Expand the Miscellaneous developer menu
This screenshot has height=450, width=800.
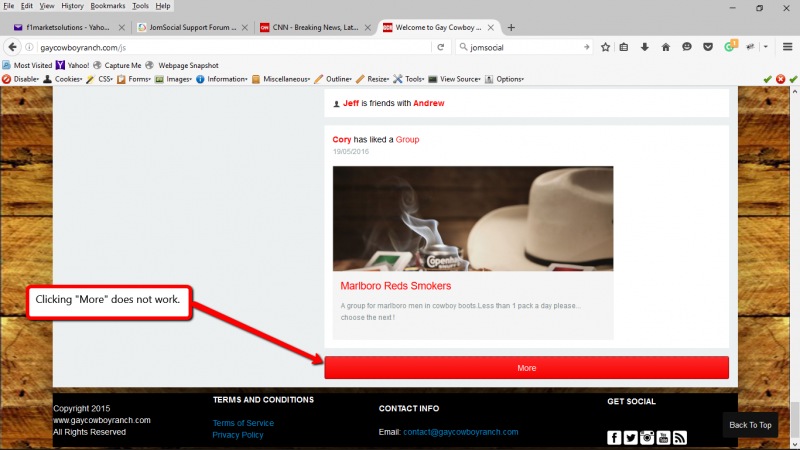[281, 79]
